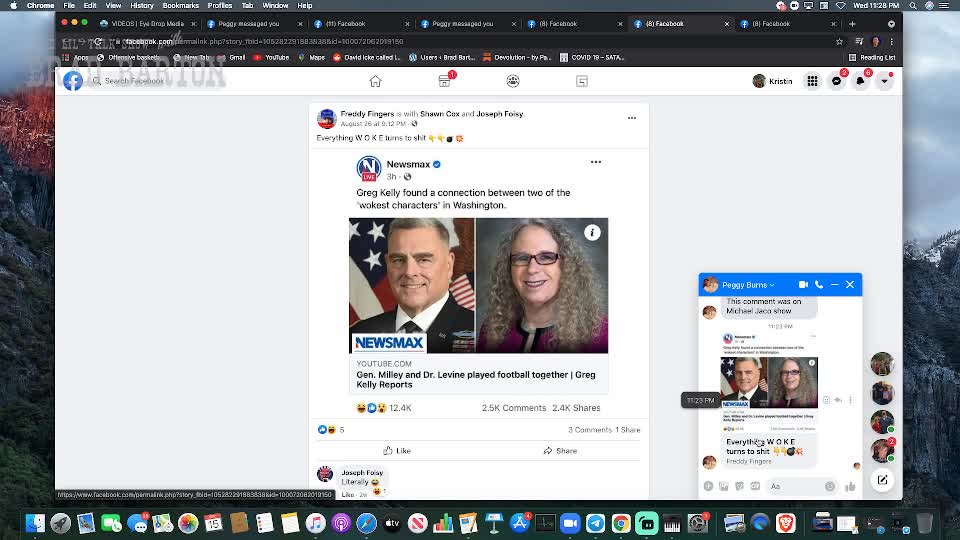Click the Facebook logo
Image resolution: width=960 pixels, height=540 pixels.
point(73,81)
